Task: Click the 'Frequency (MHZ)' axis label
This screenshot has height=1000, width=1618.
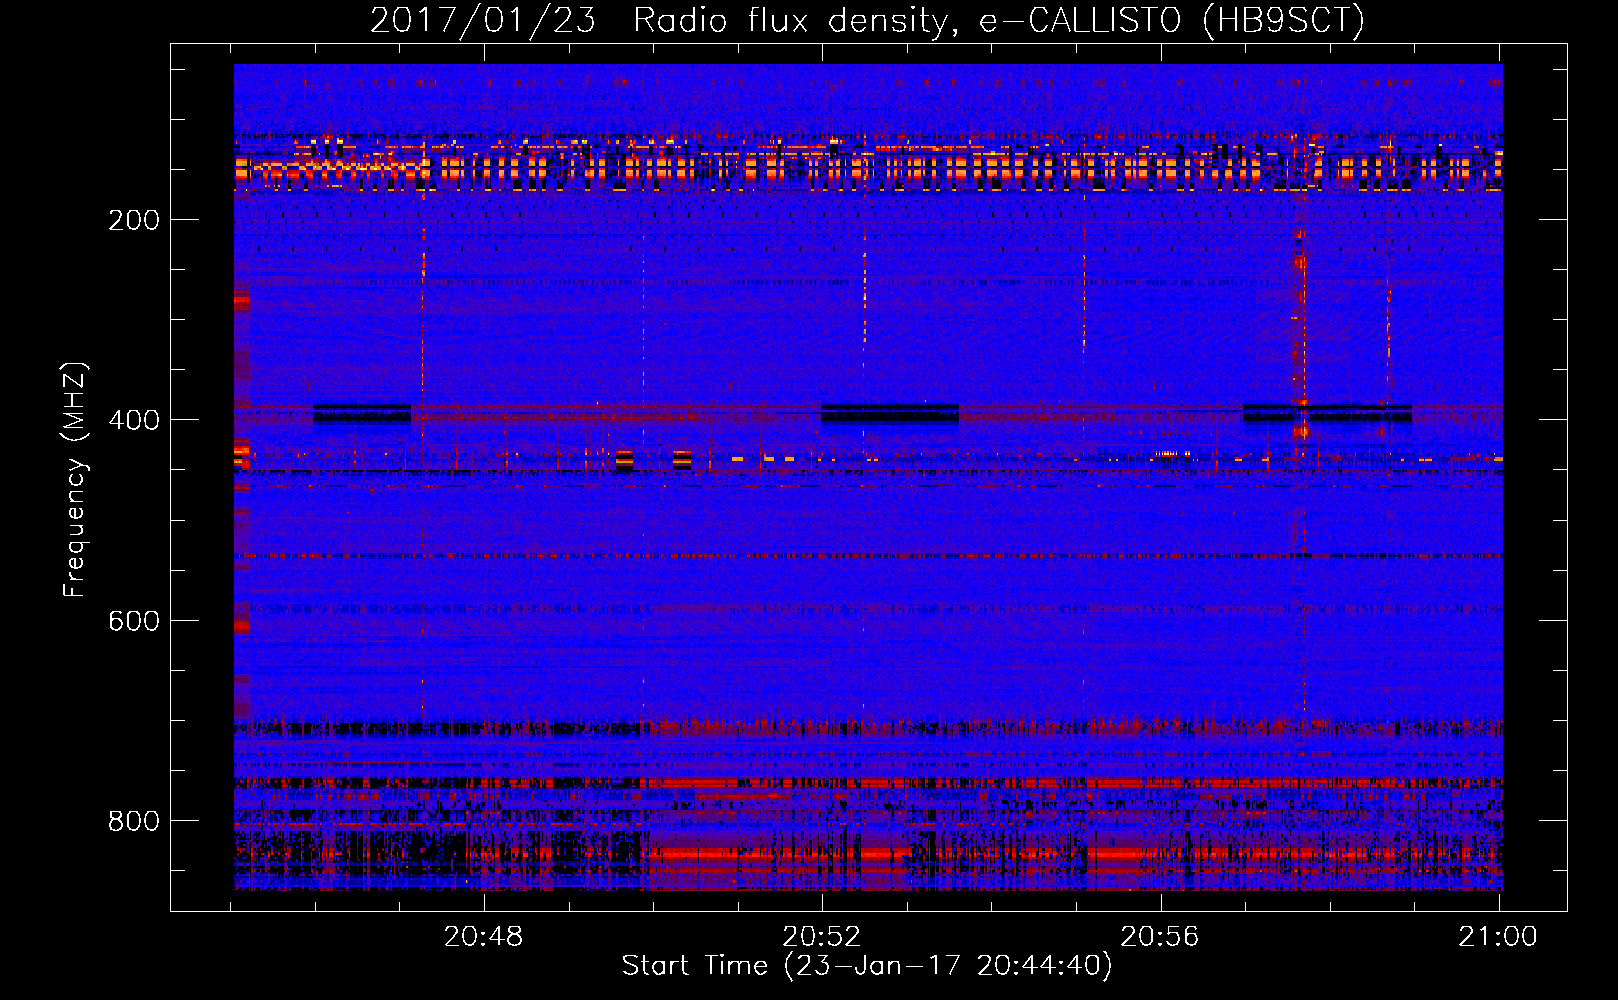Action: [75, 479]
